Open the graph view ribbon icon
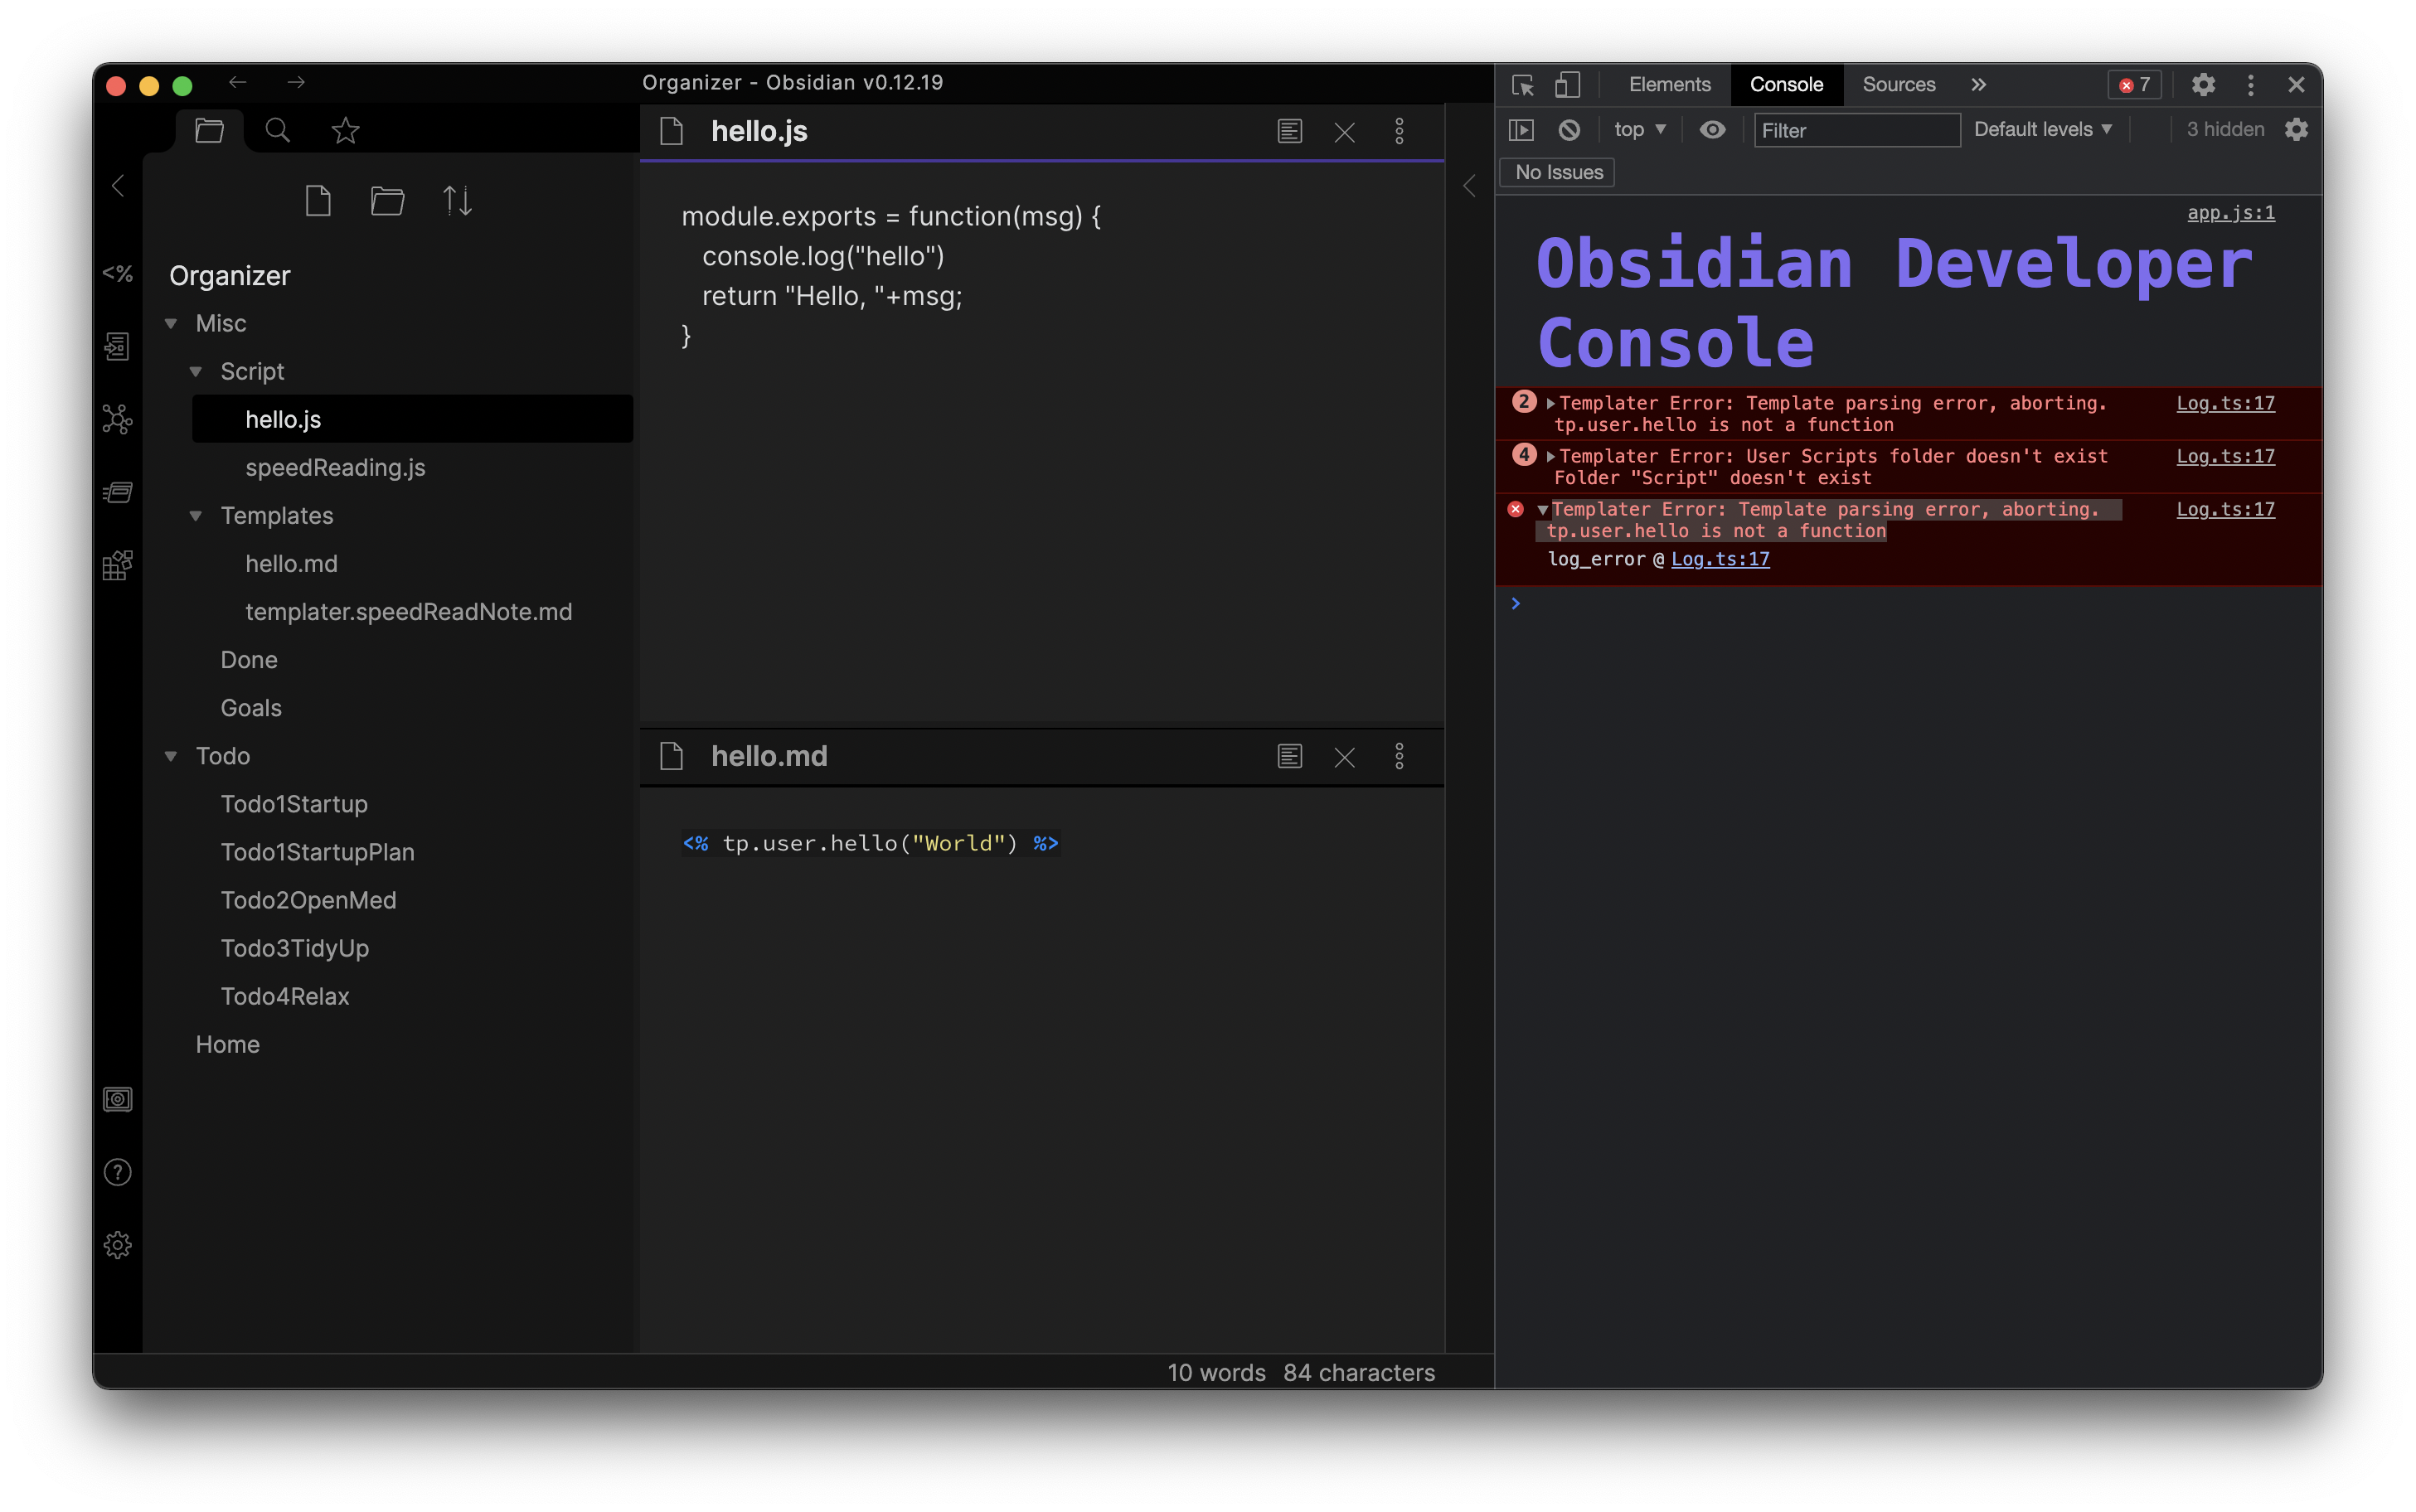The height and width of the screenshot is (1512, 2416). pos(118,419)
